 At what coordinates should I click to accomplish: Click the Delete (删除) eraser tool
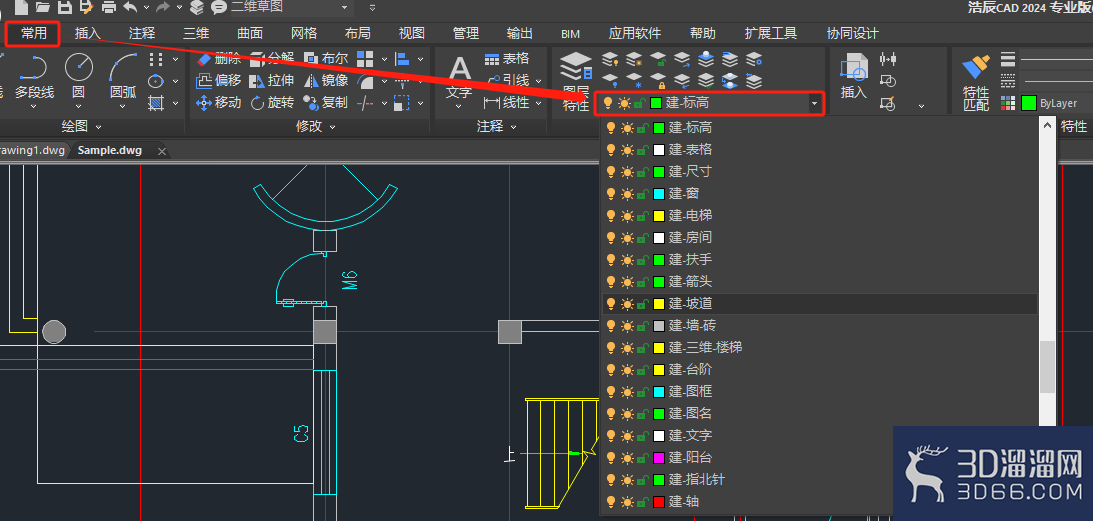(x=219, y=58)
